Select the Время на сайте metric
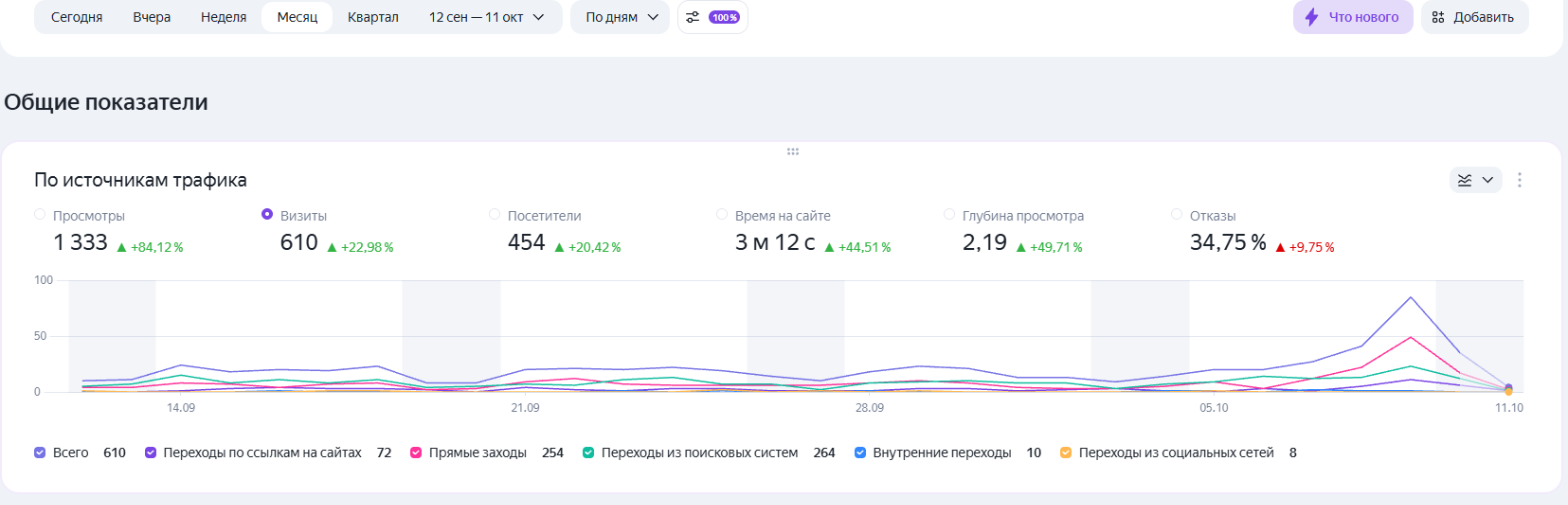This screenshot has width=1568, height=505. (723, 214)
